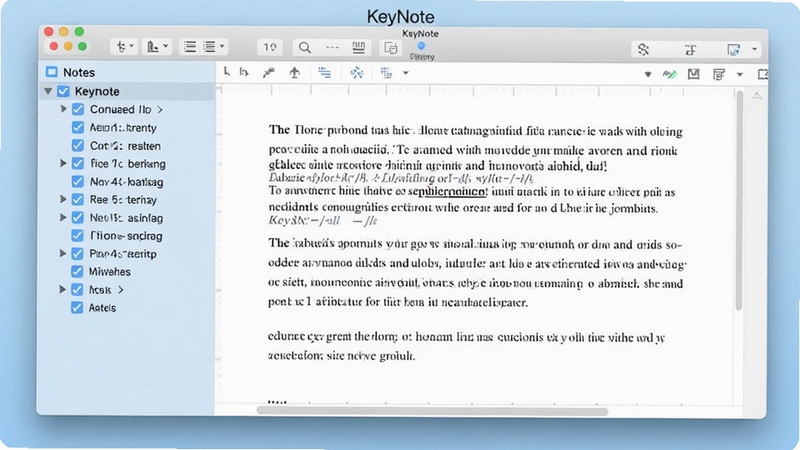Click the magnifier search icon in the toolbar
Viewport: 800px width, 450px height.
tap(305, 48)
